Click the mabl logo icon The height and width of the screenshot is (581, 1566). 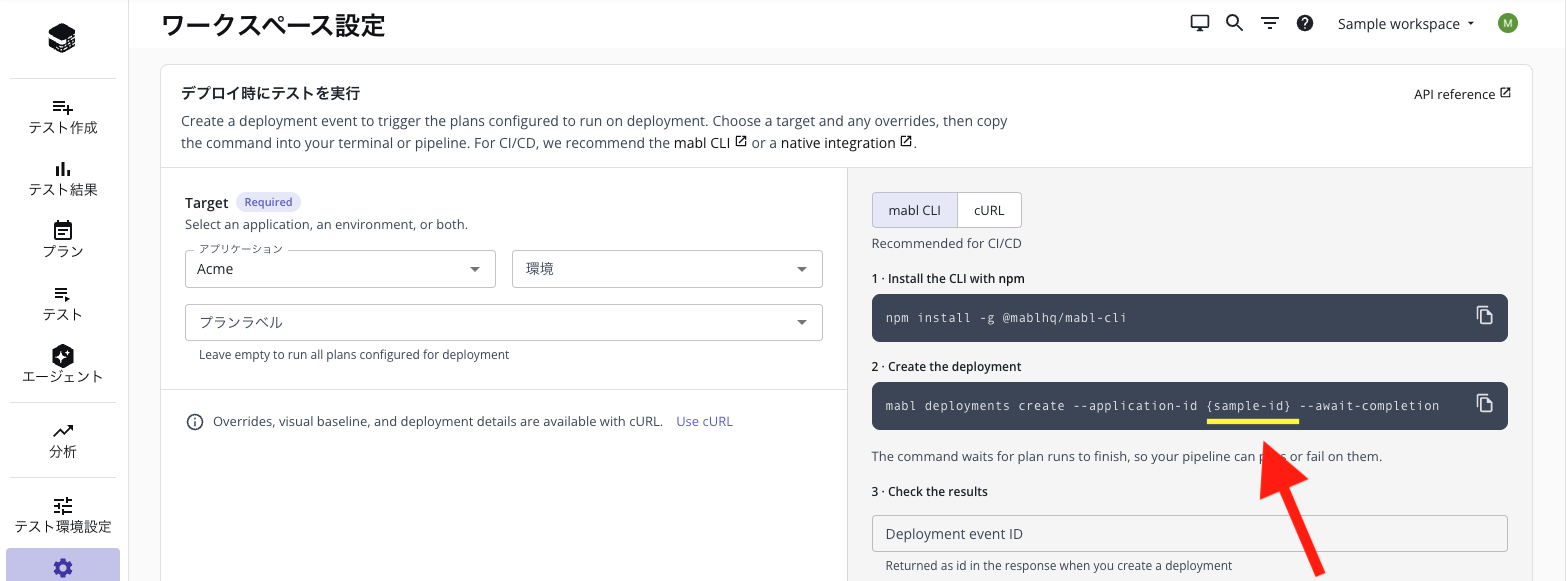click(x=62, y=39)
